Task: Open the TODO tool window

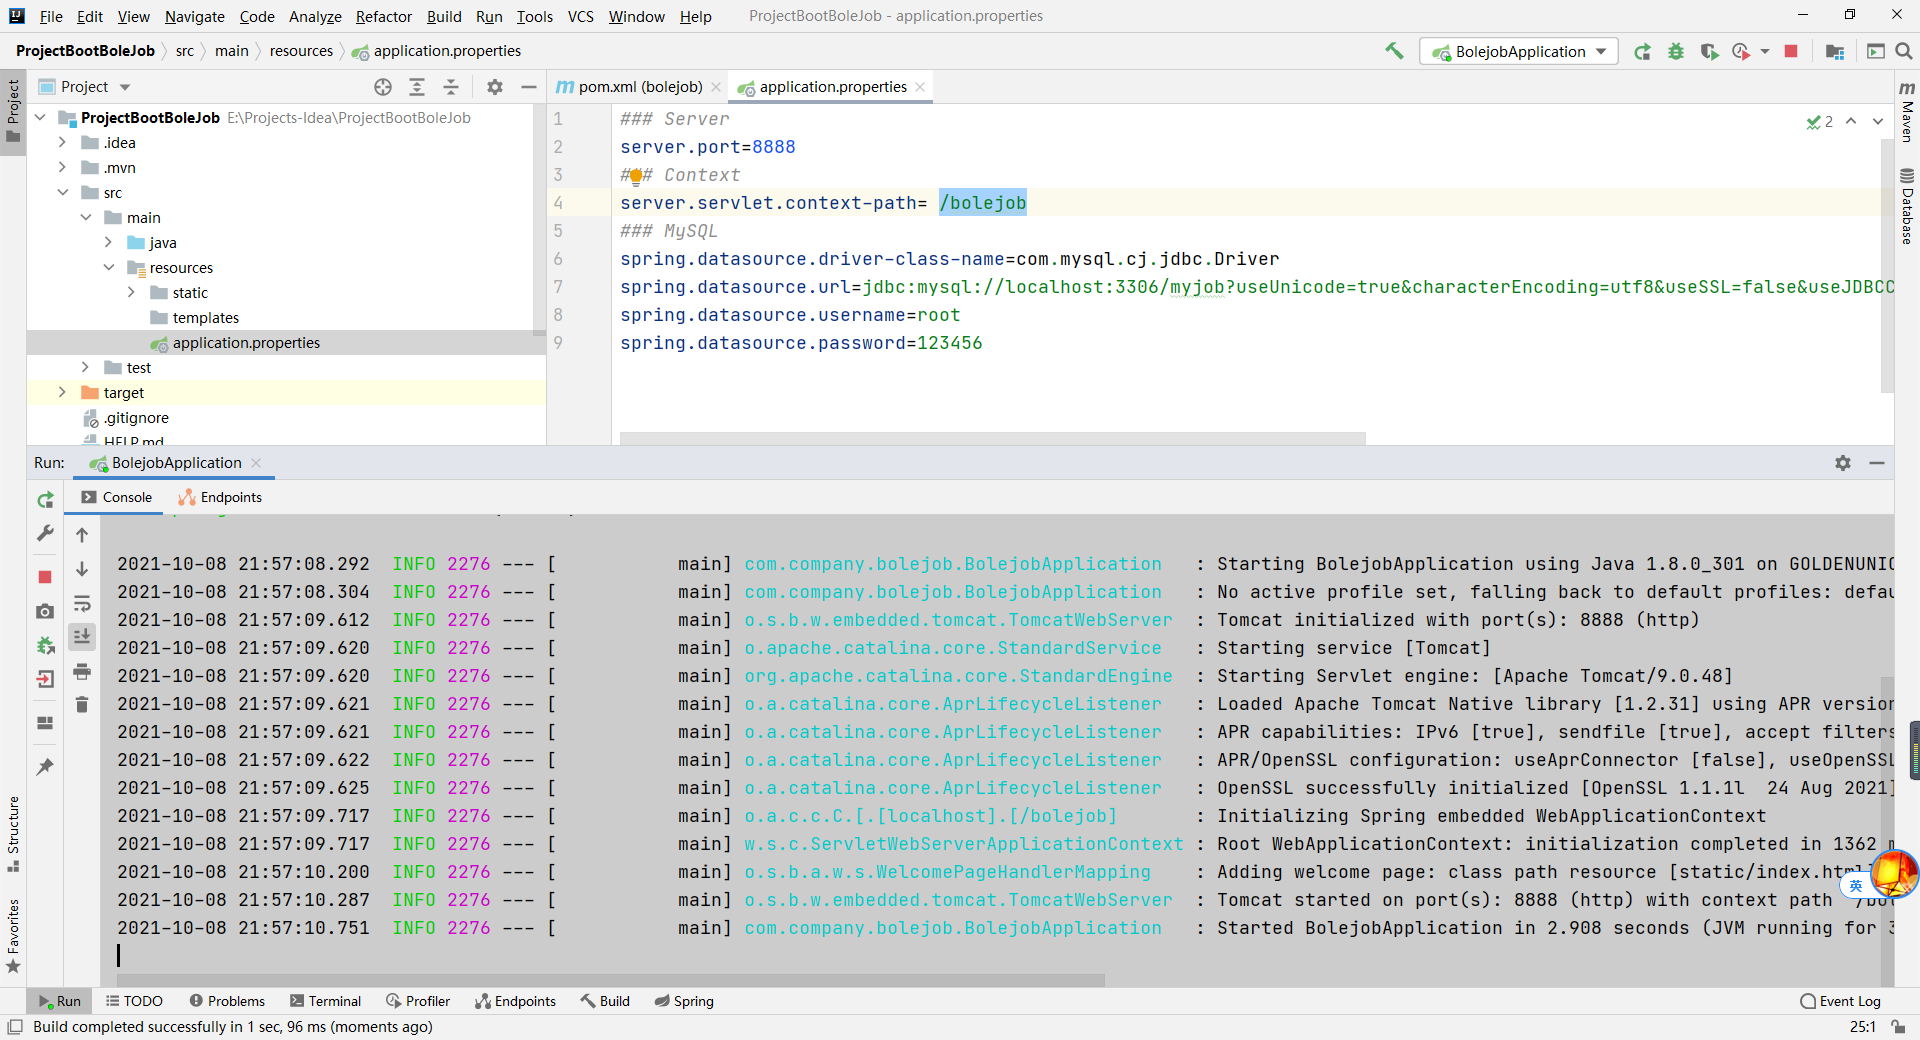Action: [134, 1001]
